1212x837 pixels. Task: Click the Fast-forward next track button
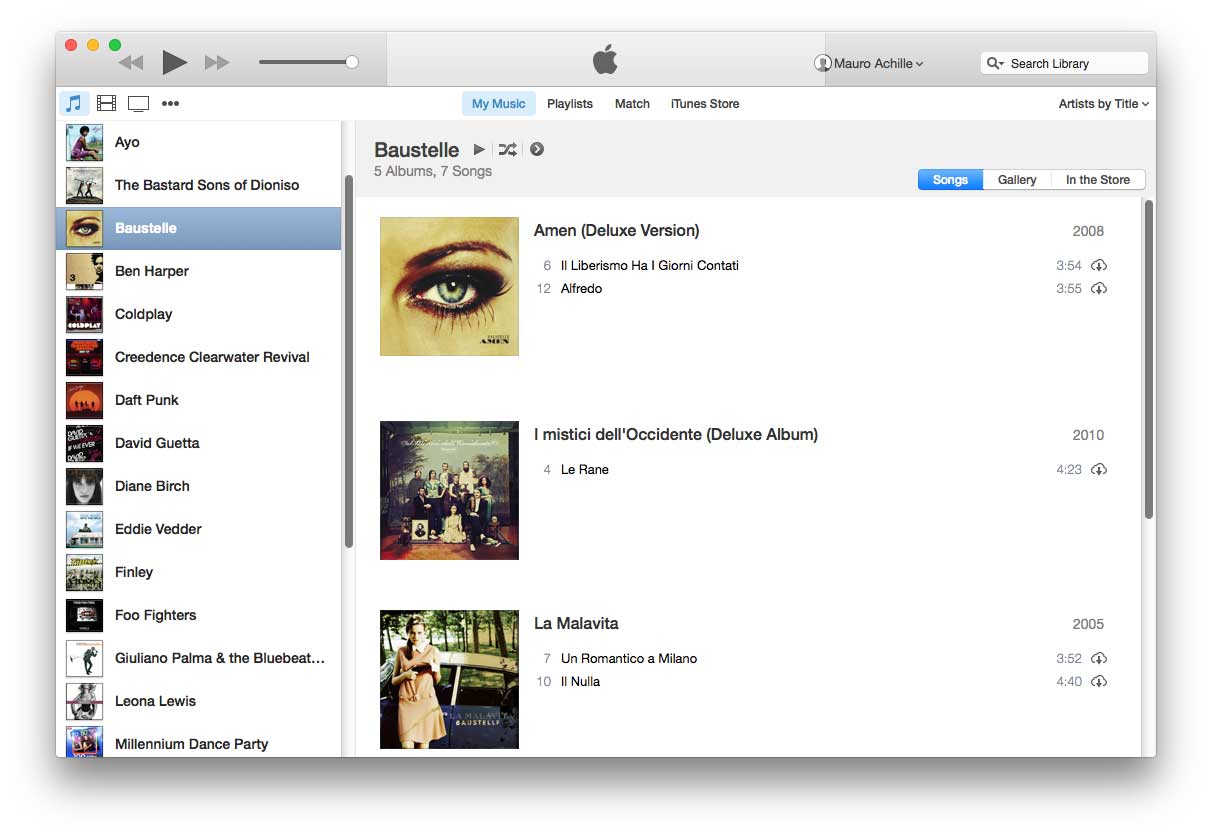(x=217, y=63)
